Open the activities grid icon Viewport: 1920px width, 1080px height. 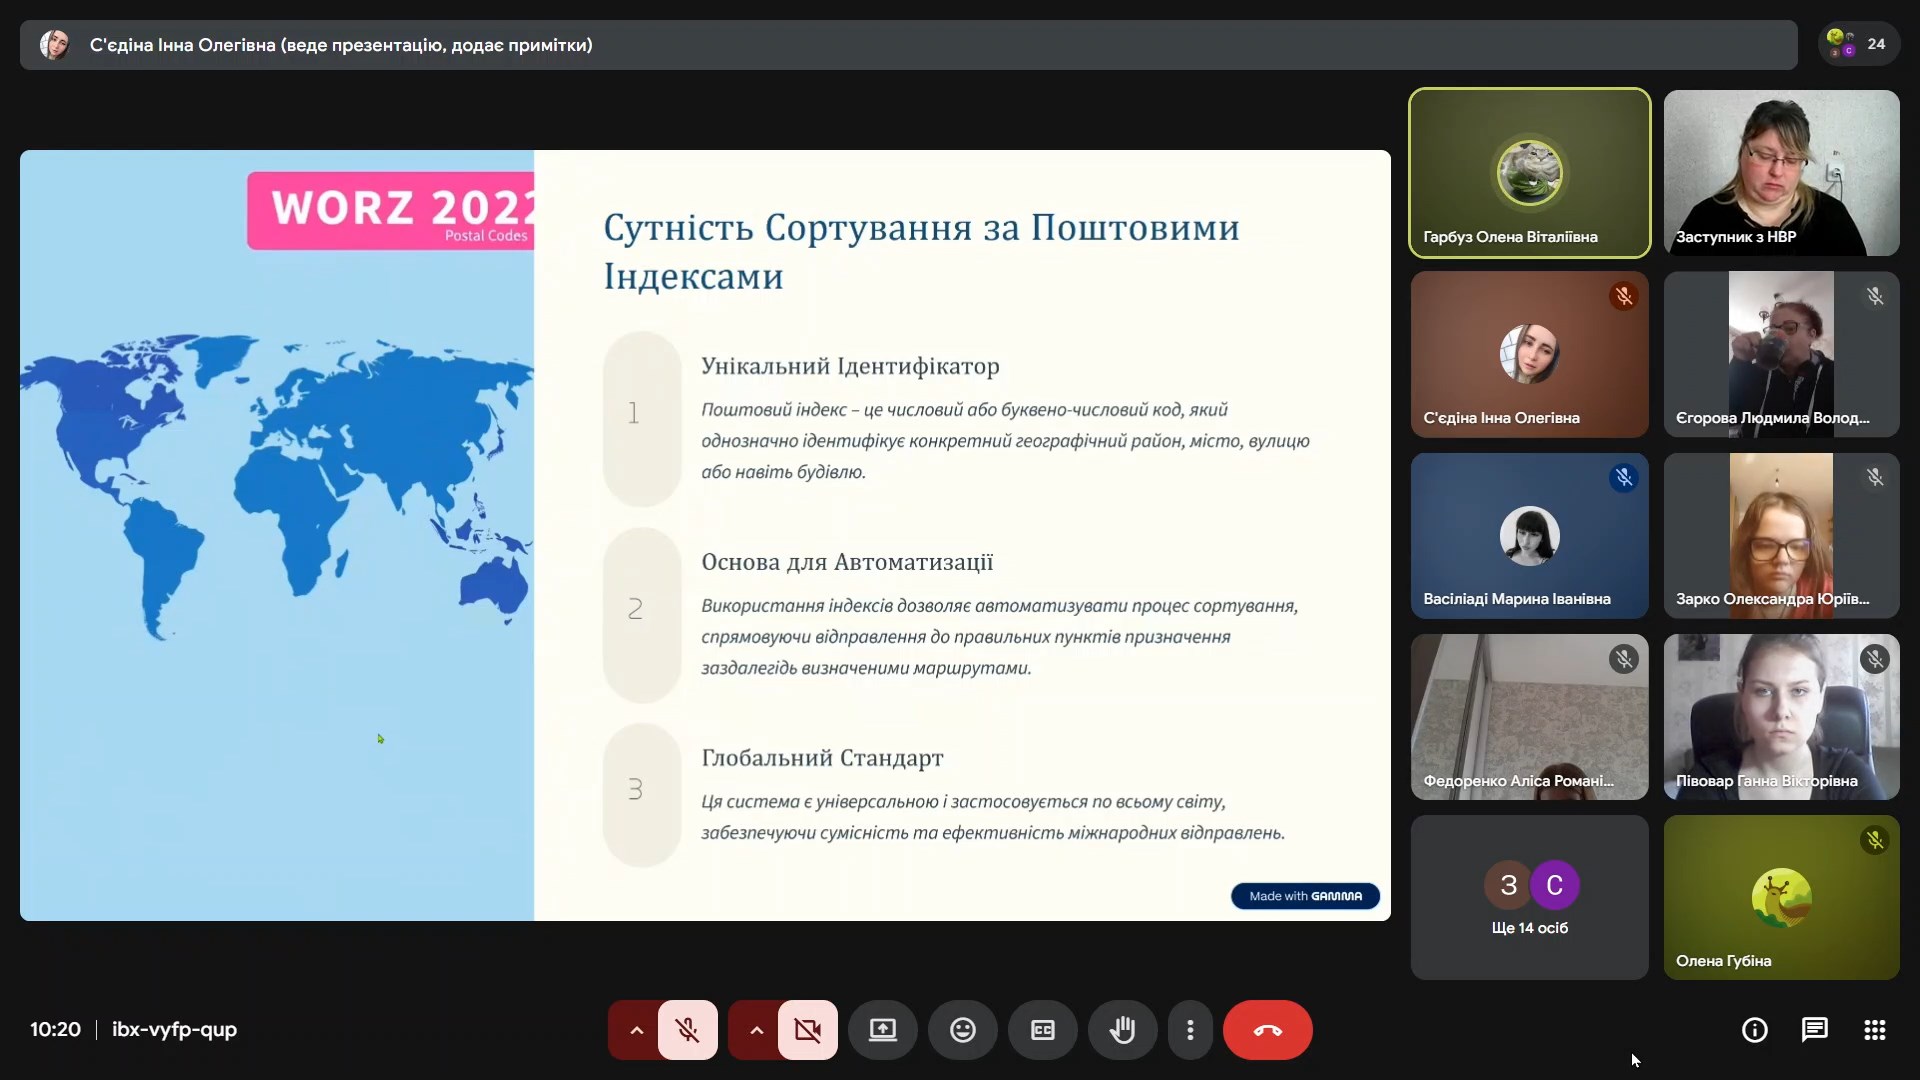point(1874,1030)
